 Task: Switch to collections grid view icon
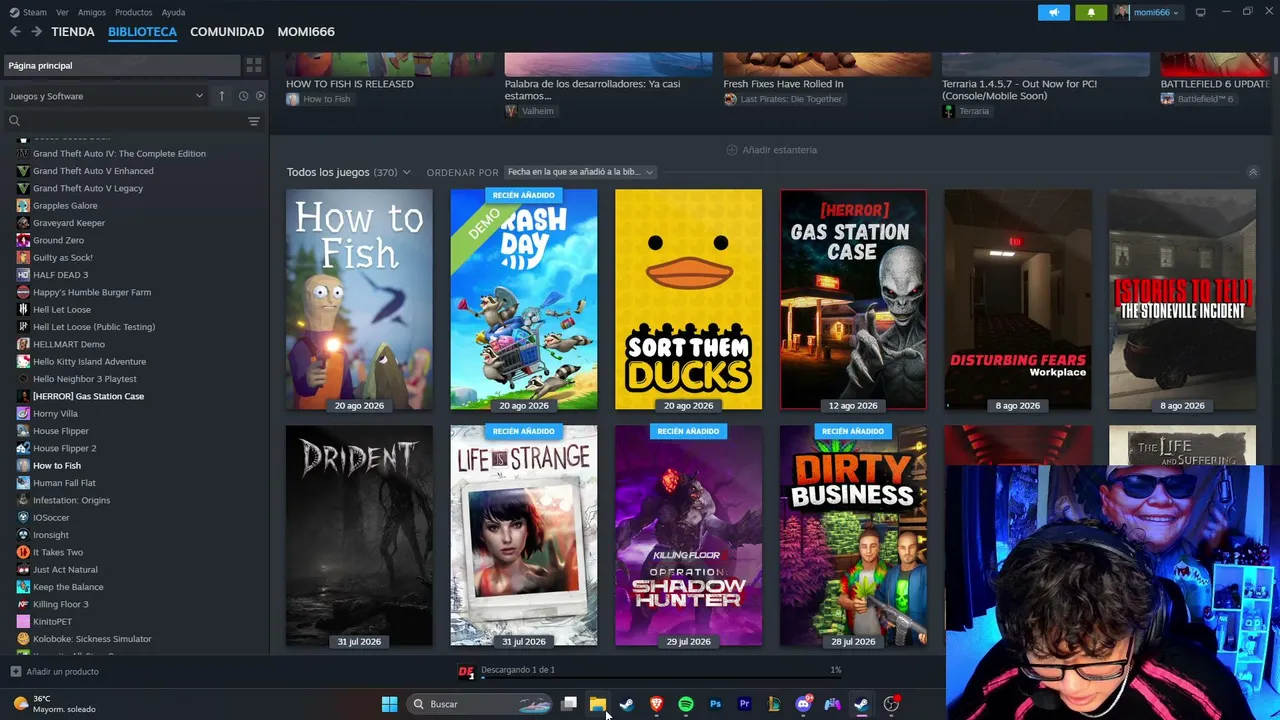point(254,65)
